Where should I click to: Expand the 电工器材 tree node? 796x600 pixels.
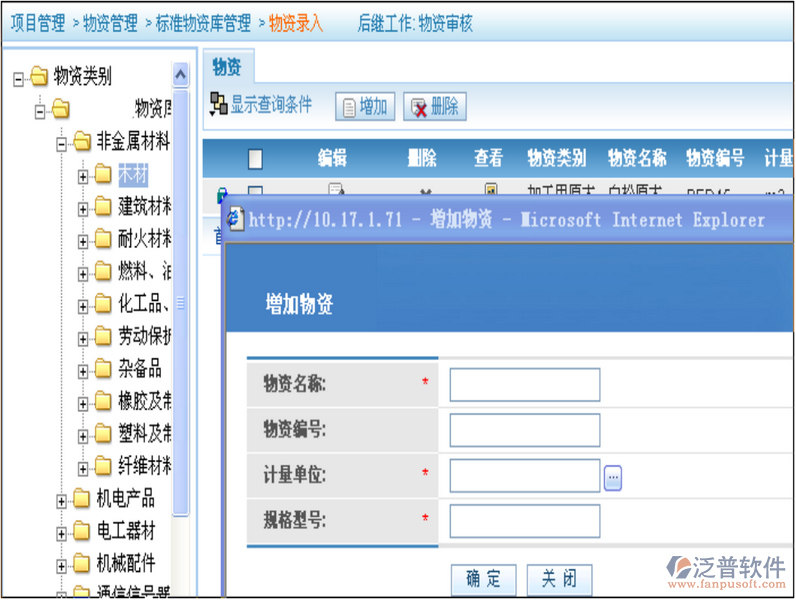[x=61, y=531]
